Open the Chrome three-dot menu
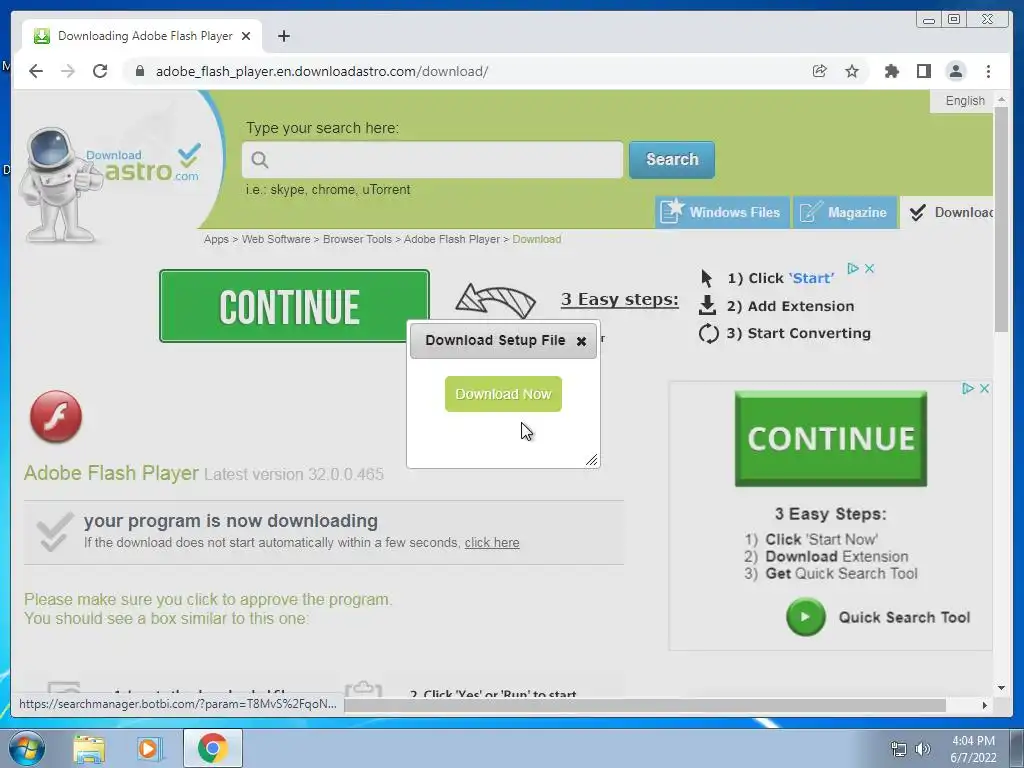The width and height of the screenshot is (1024, 768). (988, 71)
